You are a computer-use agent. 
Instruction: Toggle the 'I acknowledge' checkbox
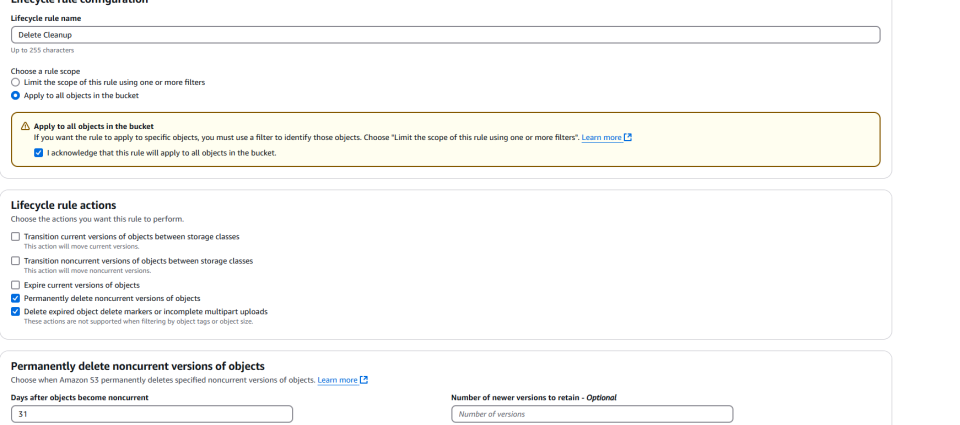pyautogui.click(x=38, y=152)
